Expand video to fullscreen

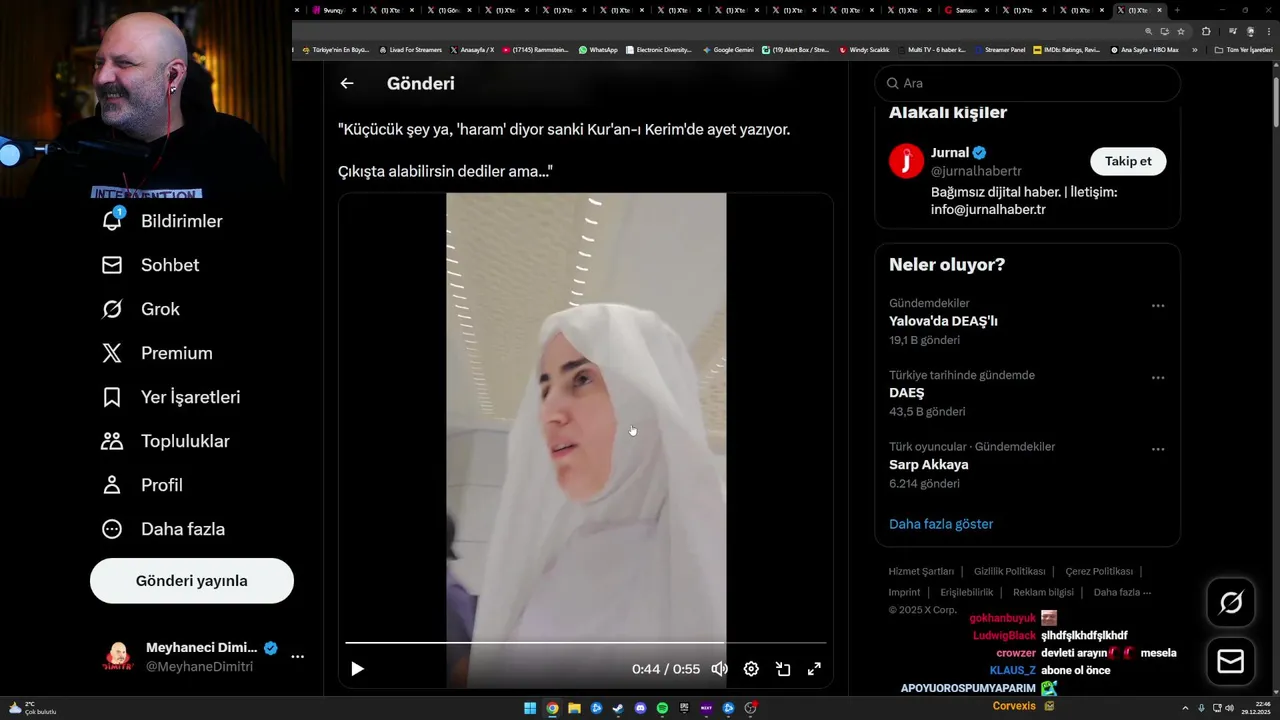point(814,669)
